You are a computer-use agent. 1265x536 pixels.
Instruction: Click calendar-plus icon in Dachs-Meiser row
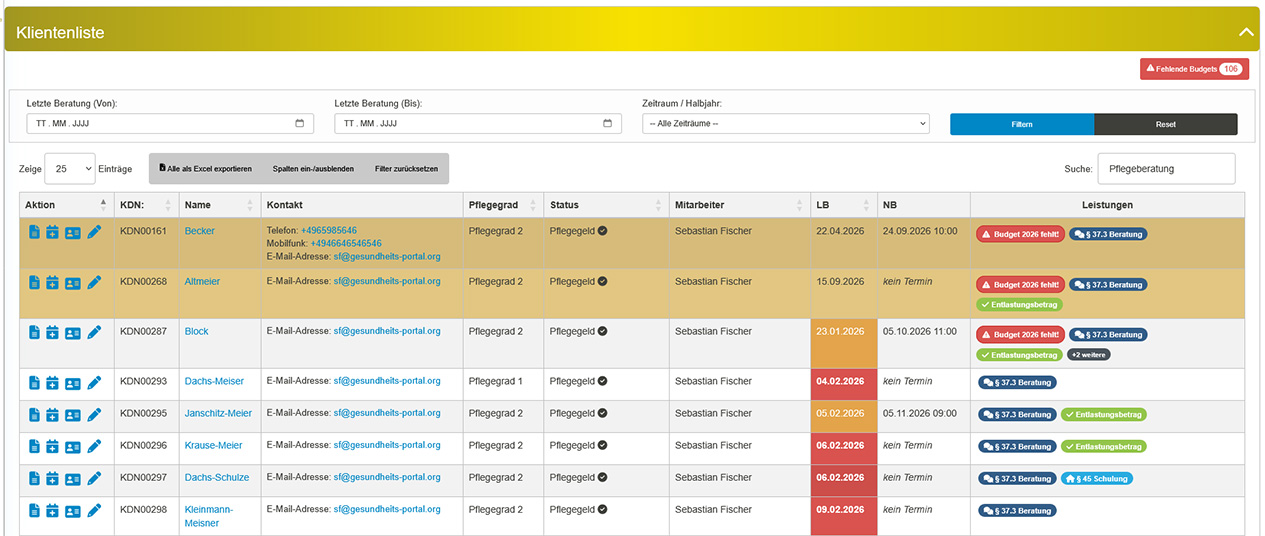click(x=52, y=383)
